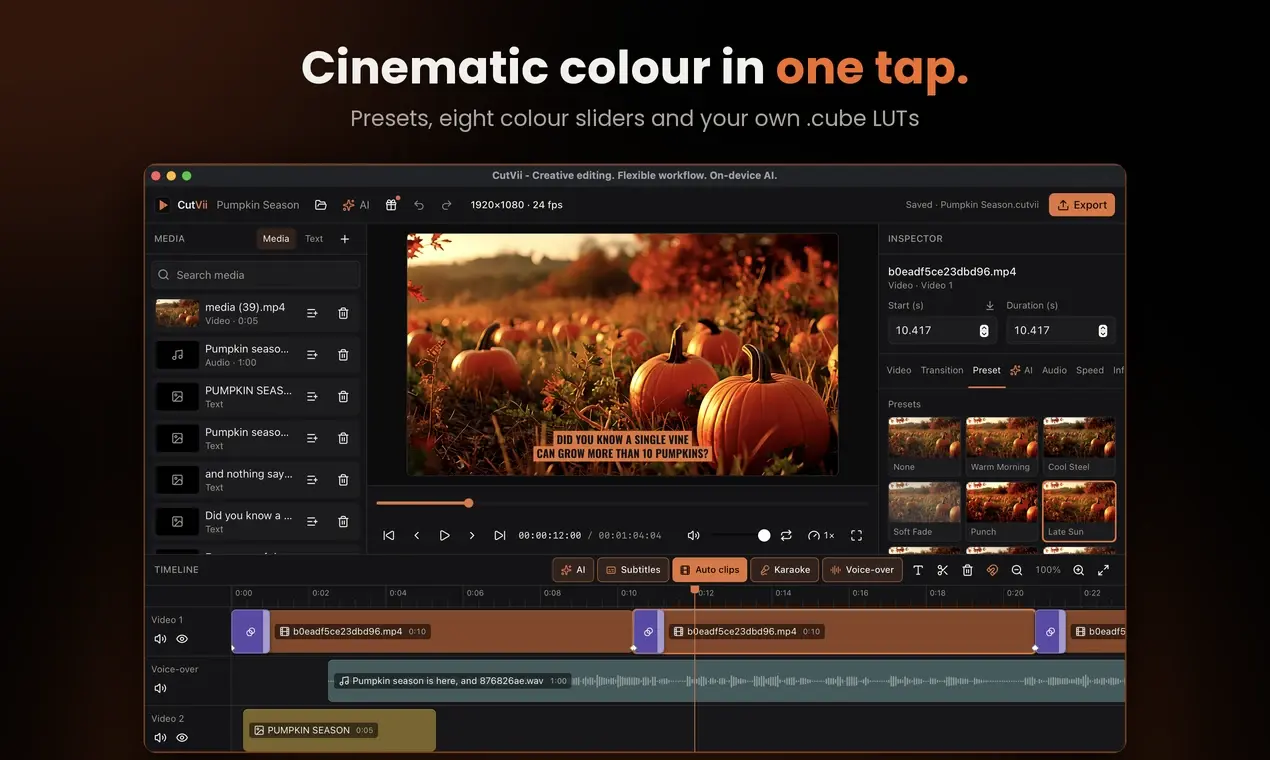Screen dimensions: 1270x760
Task: Open the AI inspector tab
Action: coord(1021,370)
